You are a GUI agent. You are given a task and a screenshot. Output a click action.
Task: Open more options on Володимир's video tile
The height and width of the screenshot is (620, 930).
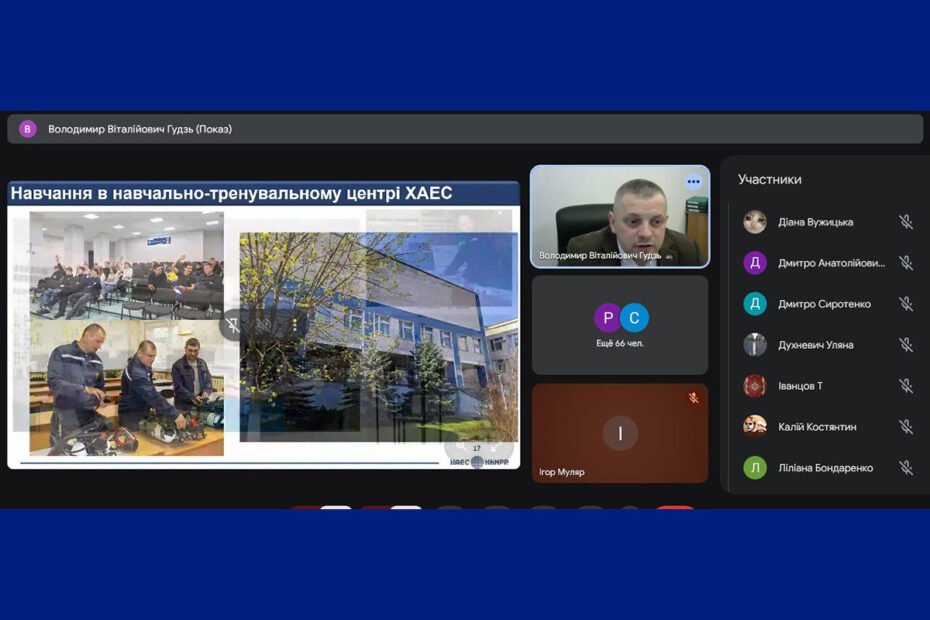tap(693, 182)
